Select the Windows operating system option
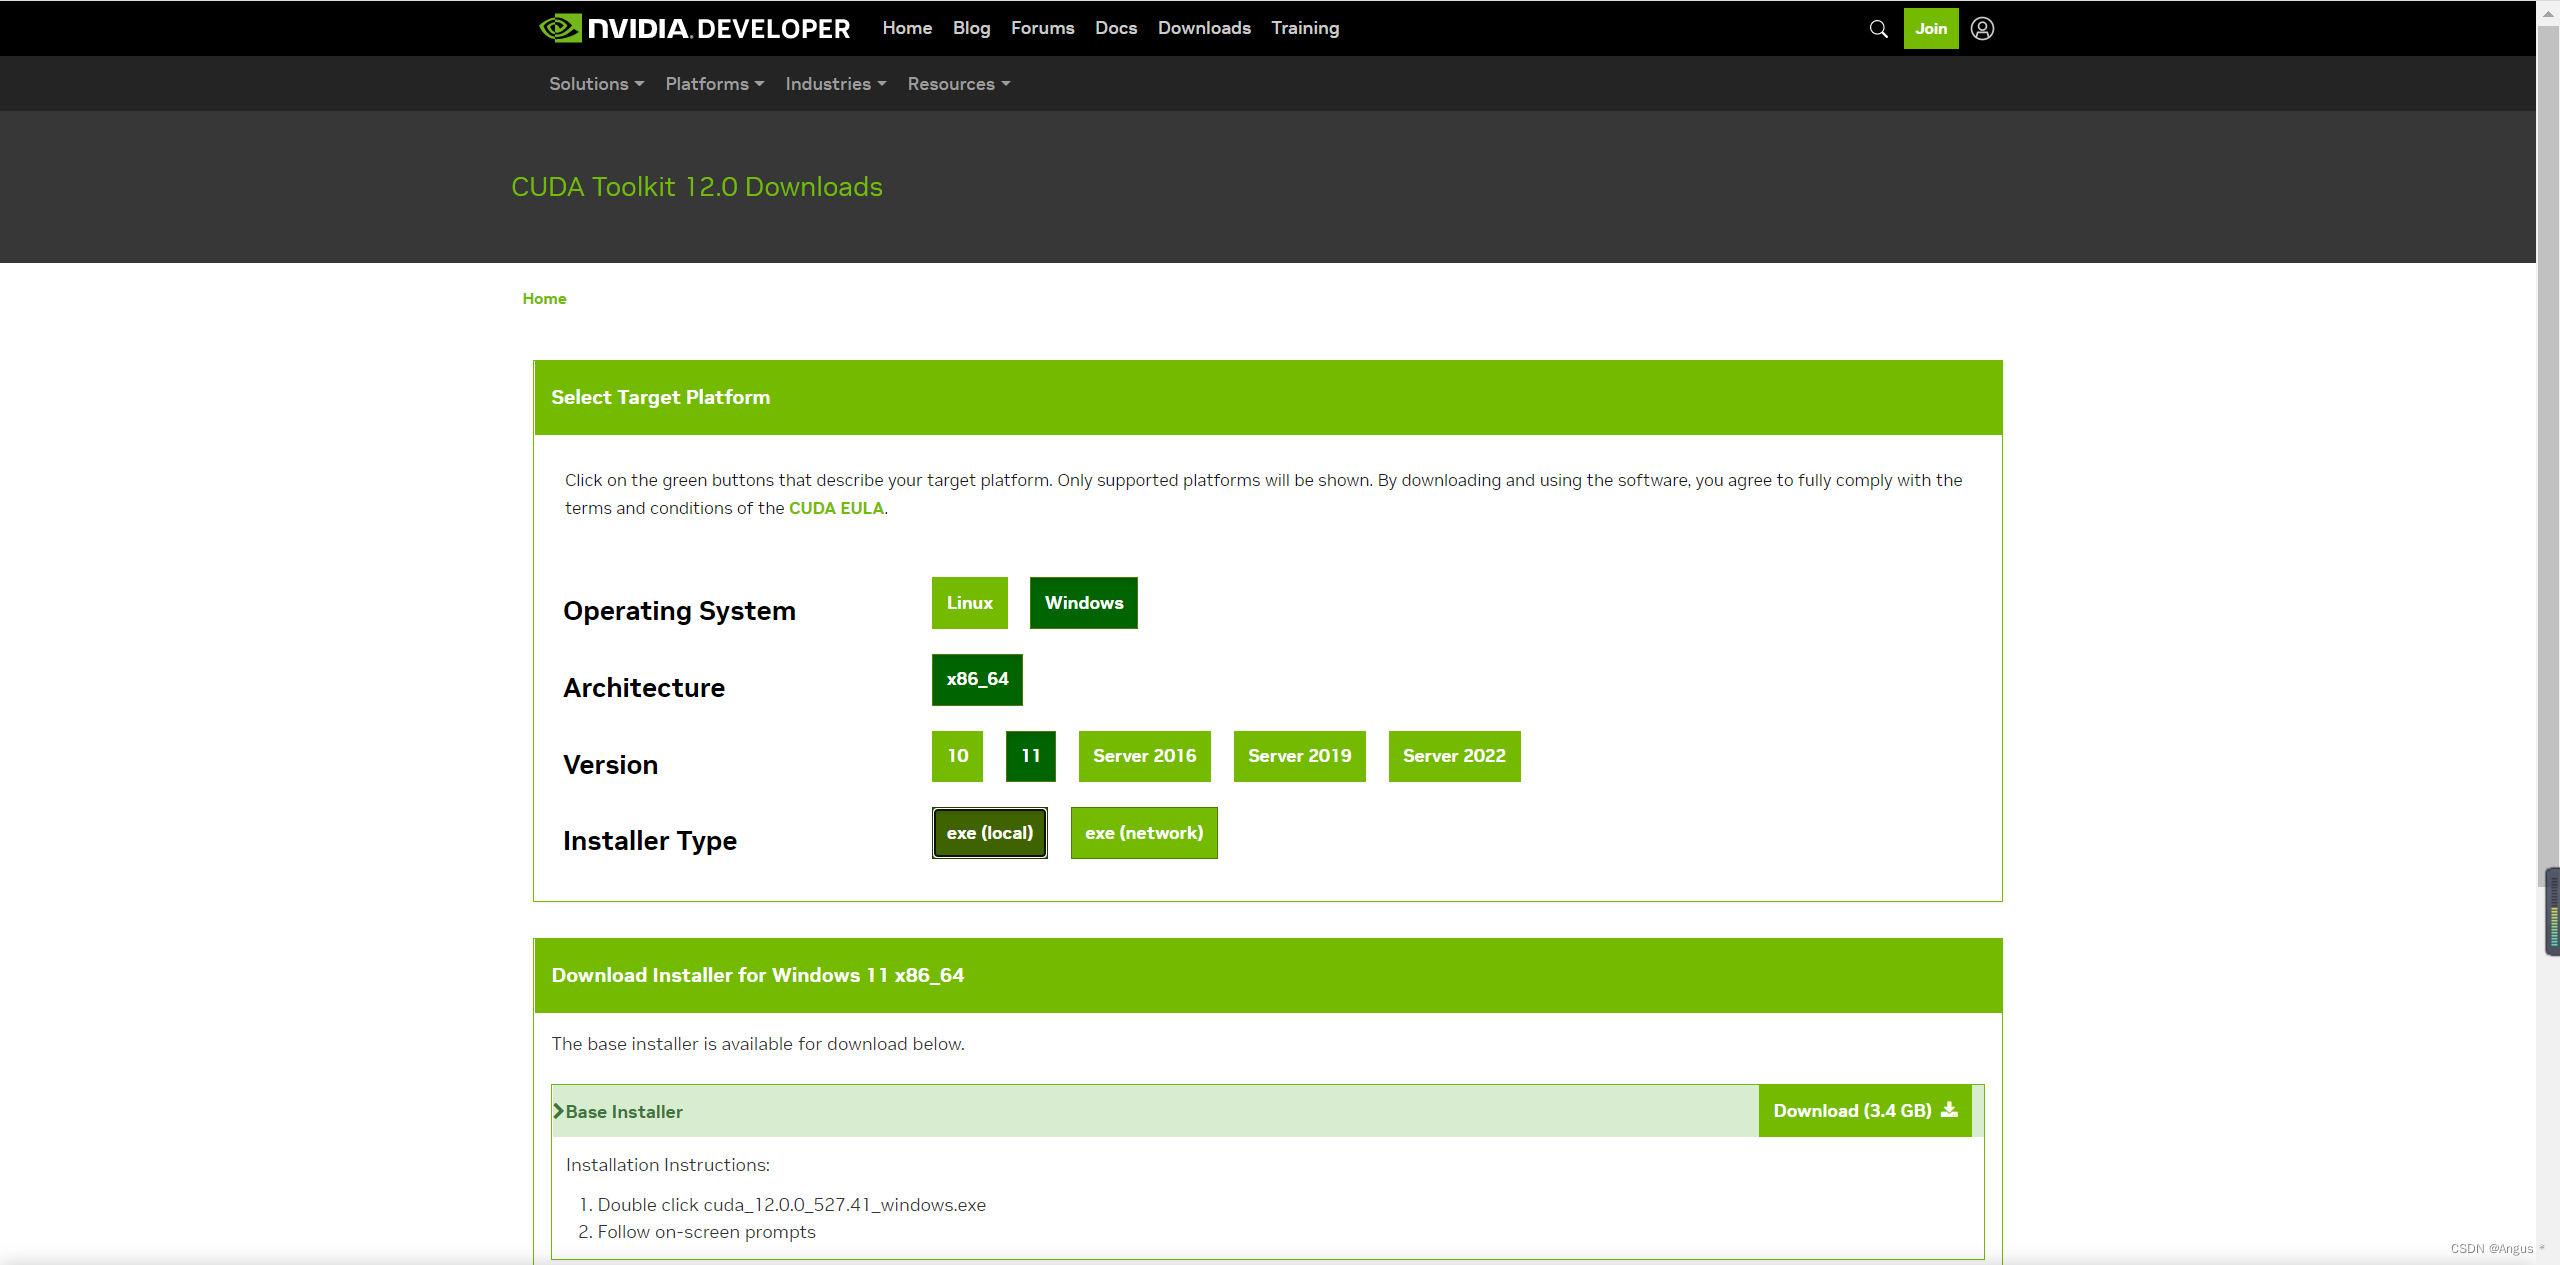 (x=1083, y=603)
